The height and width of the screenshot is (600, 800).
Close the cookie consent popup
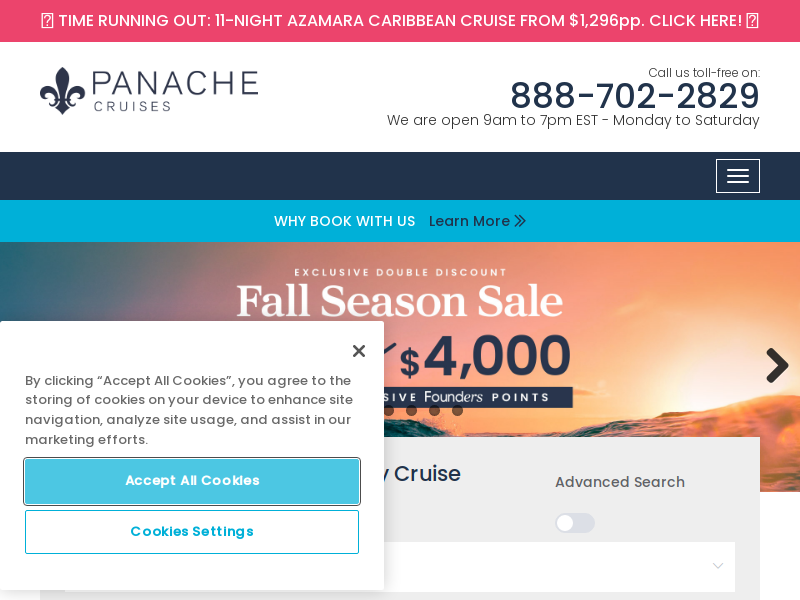359,351
